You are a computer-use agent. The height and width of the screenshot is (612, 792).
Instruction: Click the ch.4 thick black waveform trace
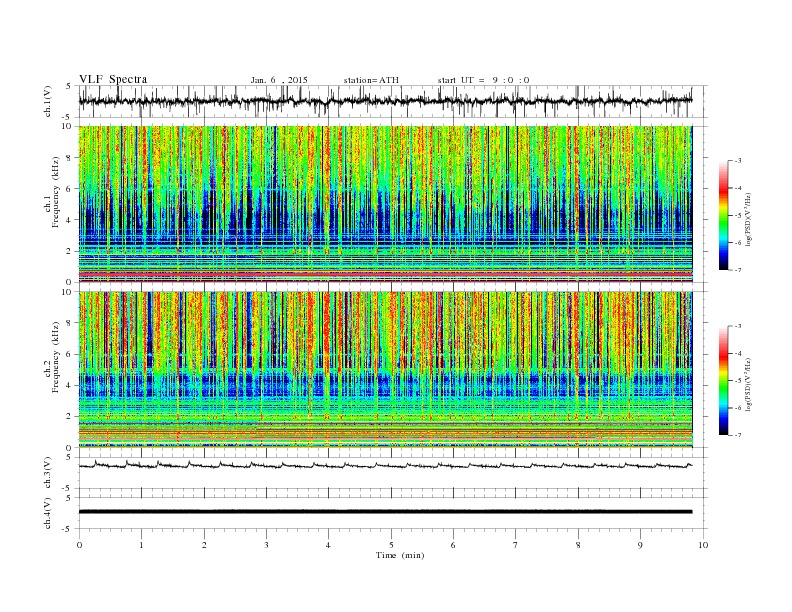pyautogui.click(x=385, y=512)
